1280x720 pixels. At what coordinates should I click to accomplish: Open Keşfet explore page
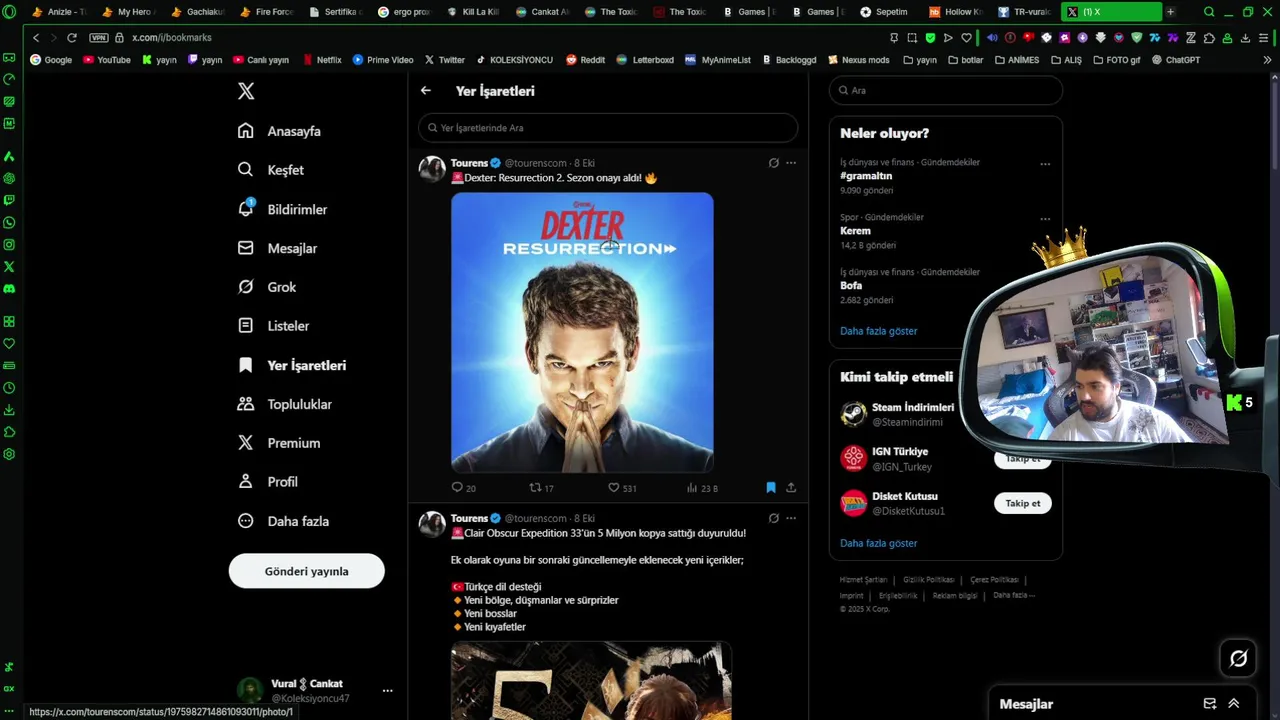270,170
